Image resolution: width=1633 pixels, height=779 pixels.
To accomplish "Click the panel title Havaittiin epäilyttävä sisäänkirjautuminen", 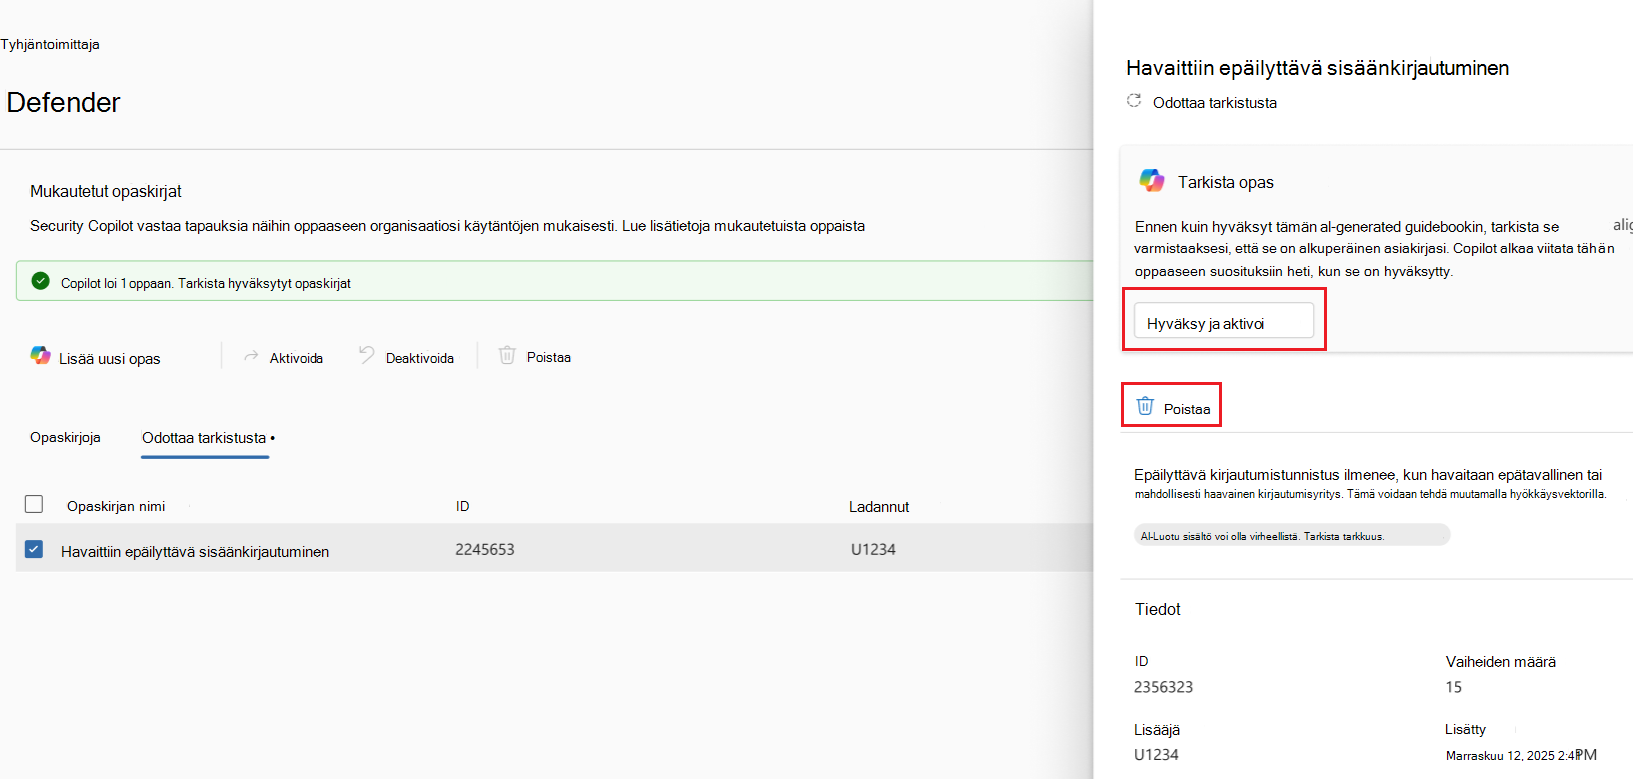I will coord(1318,68).
